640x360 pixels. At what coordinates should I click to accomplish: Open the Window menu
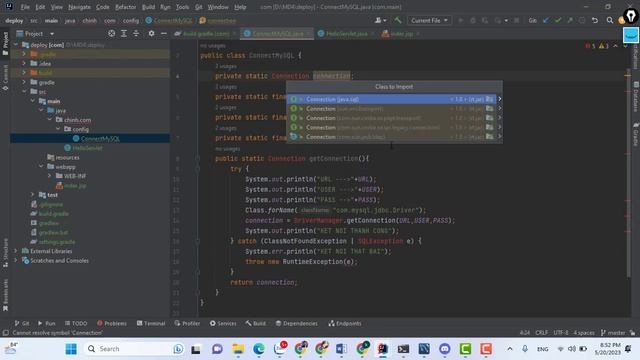[218, 7]
